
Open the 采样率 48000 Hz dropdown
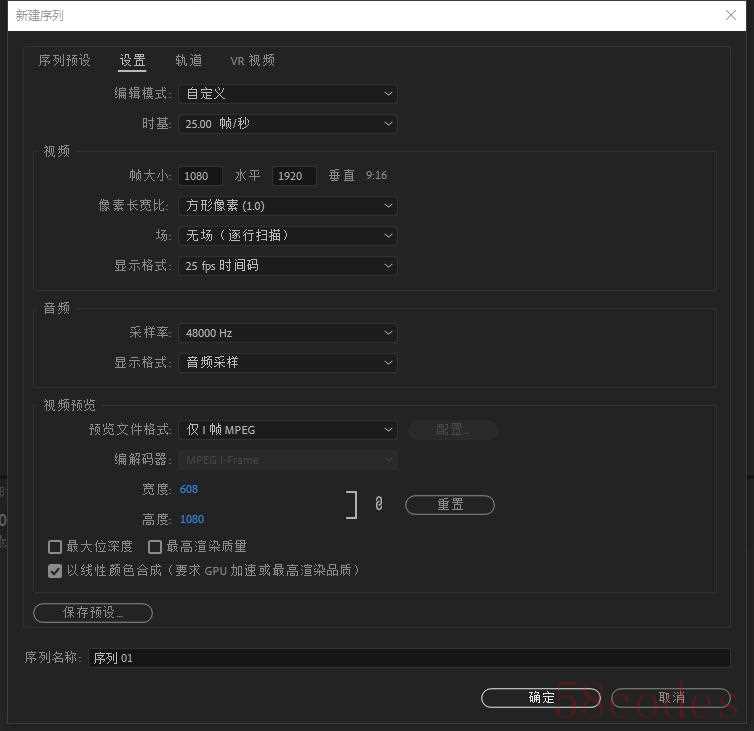288,333
